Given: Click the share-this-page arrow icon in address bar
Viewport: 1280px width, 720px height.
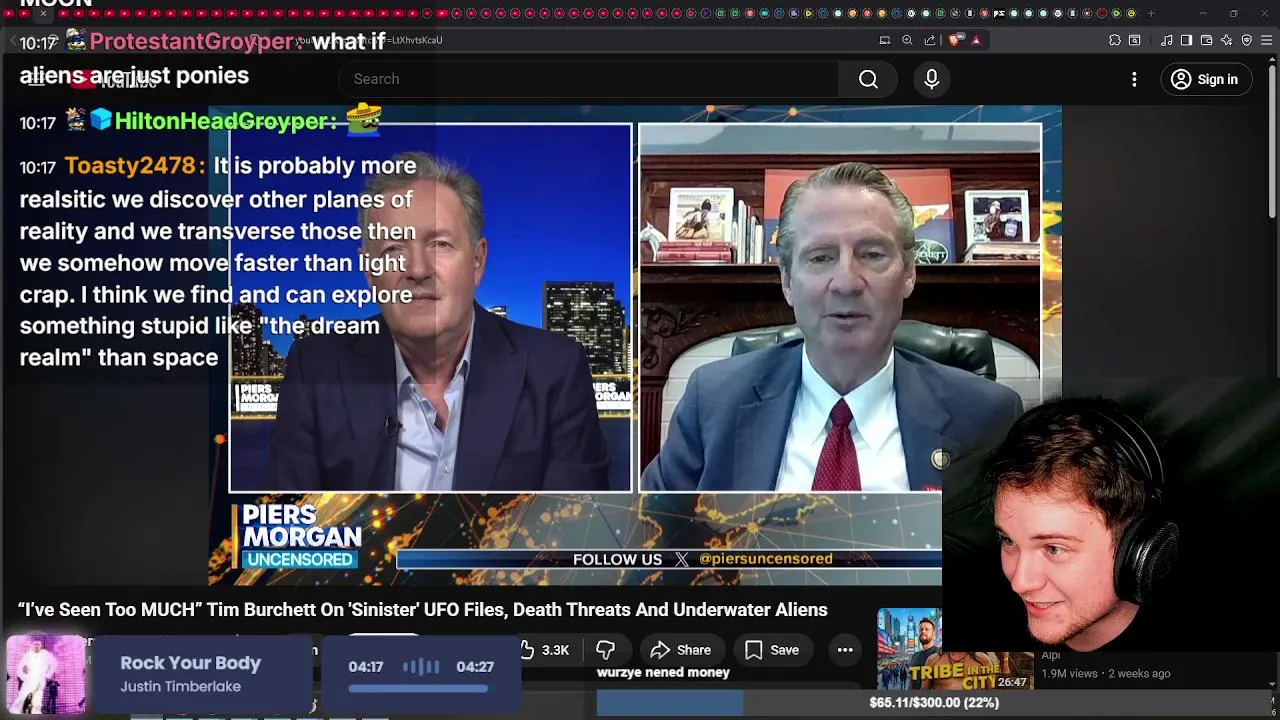Looking at the screenshot, I should [x=930, y=40].
